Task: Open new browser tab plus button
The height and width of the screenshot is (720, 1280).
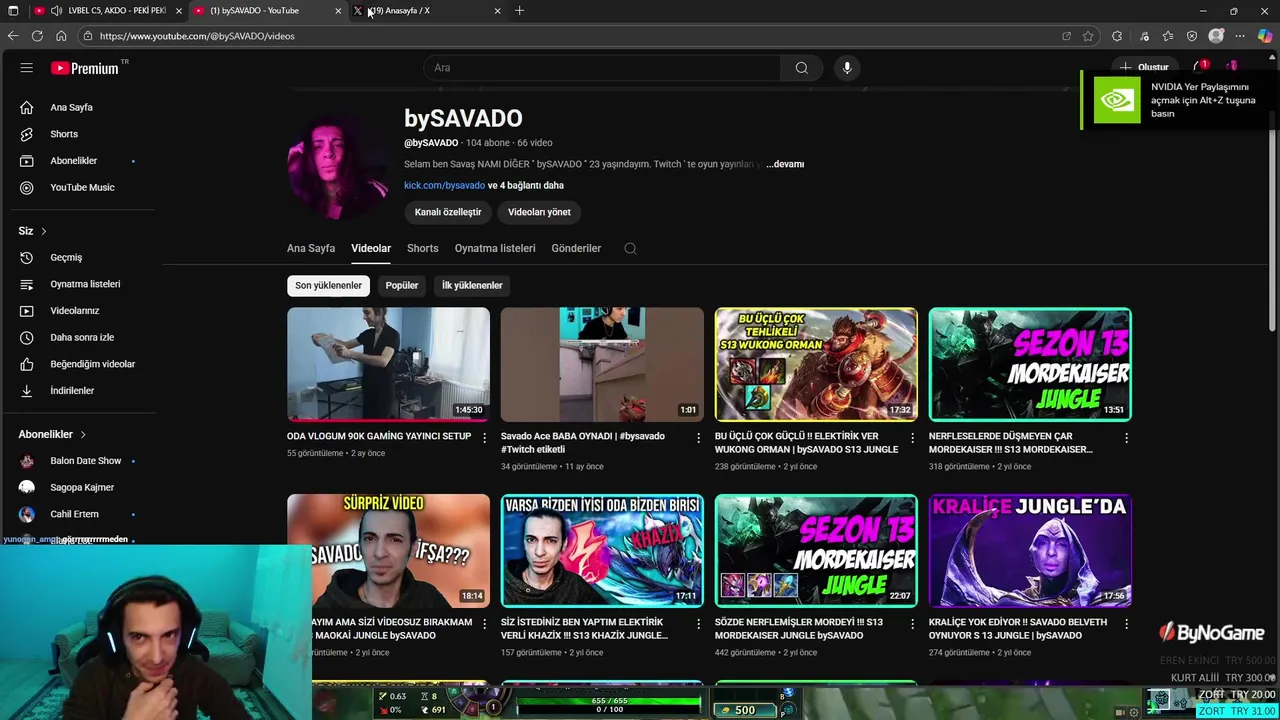Action: point(519,10)
